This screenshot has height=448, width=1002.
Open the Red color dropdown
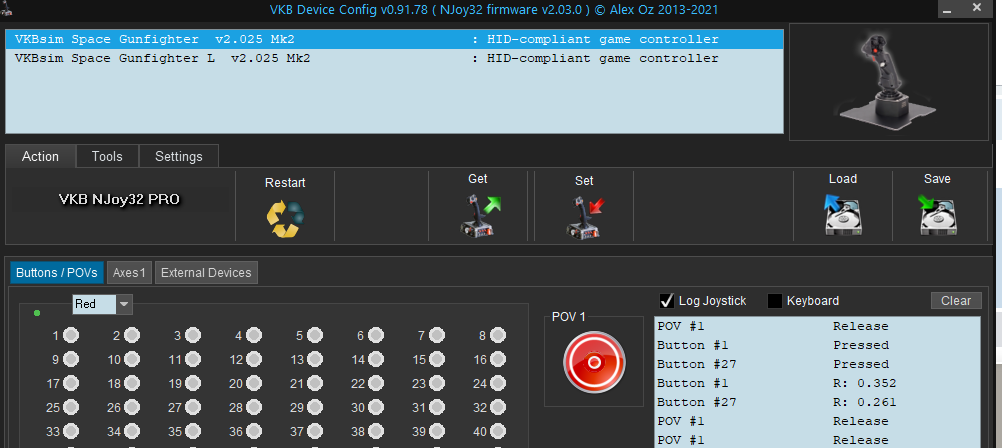coord(102,304)
